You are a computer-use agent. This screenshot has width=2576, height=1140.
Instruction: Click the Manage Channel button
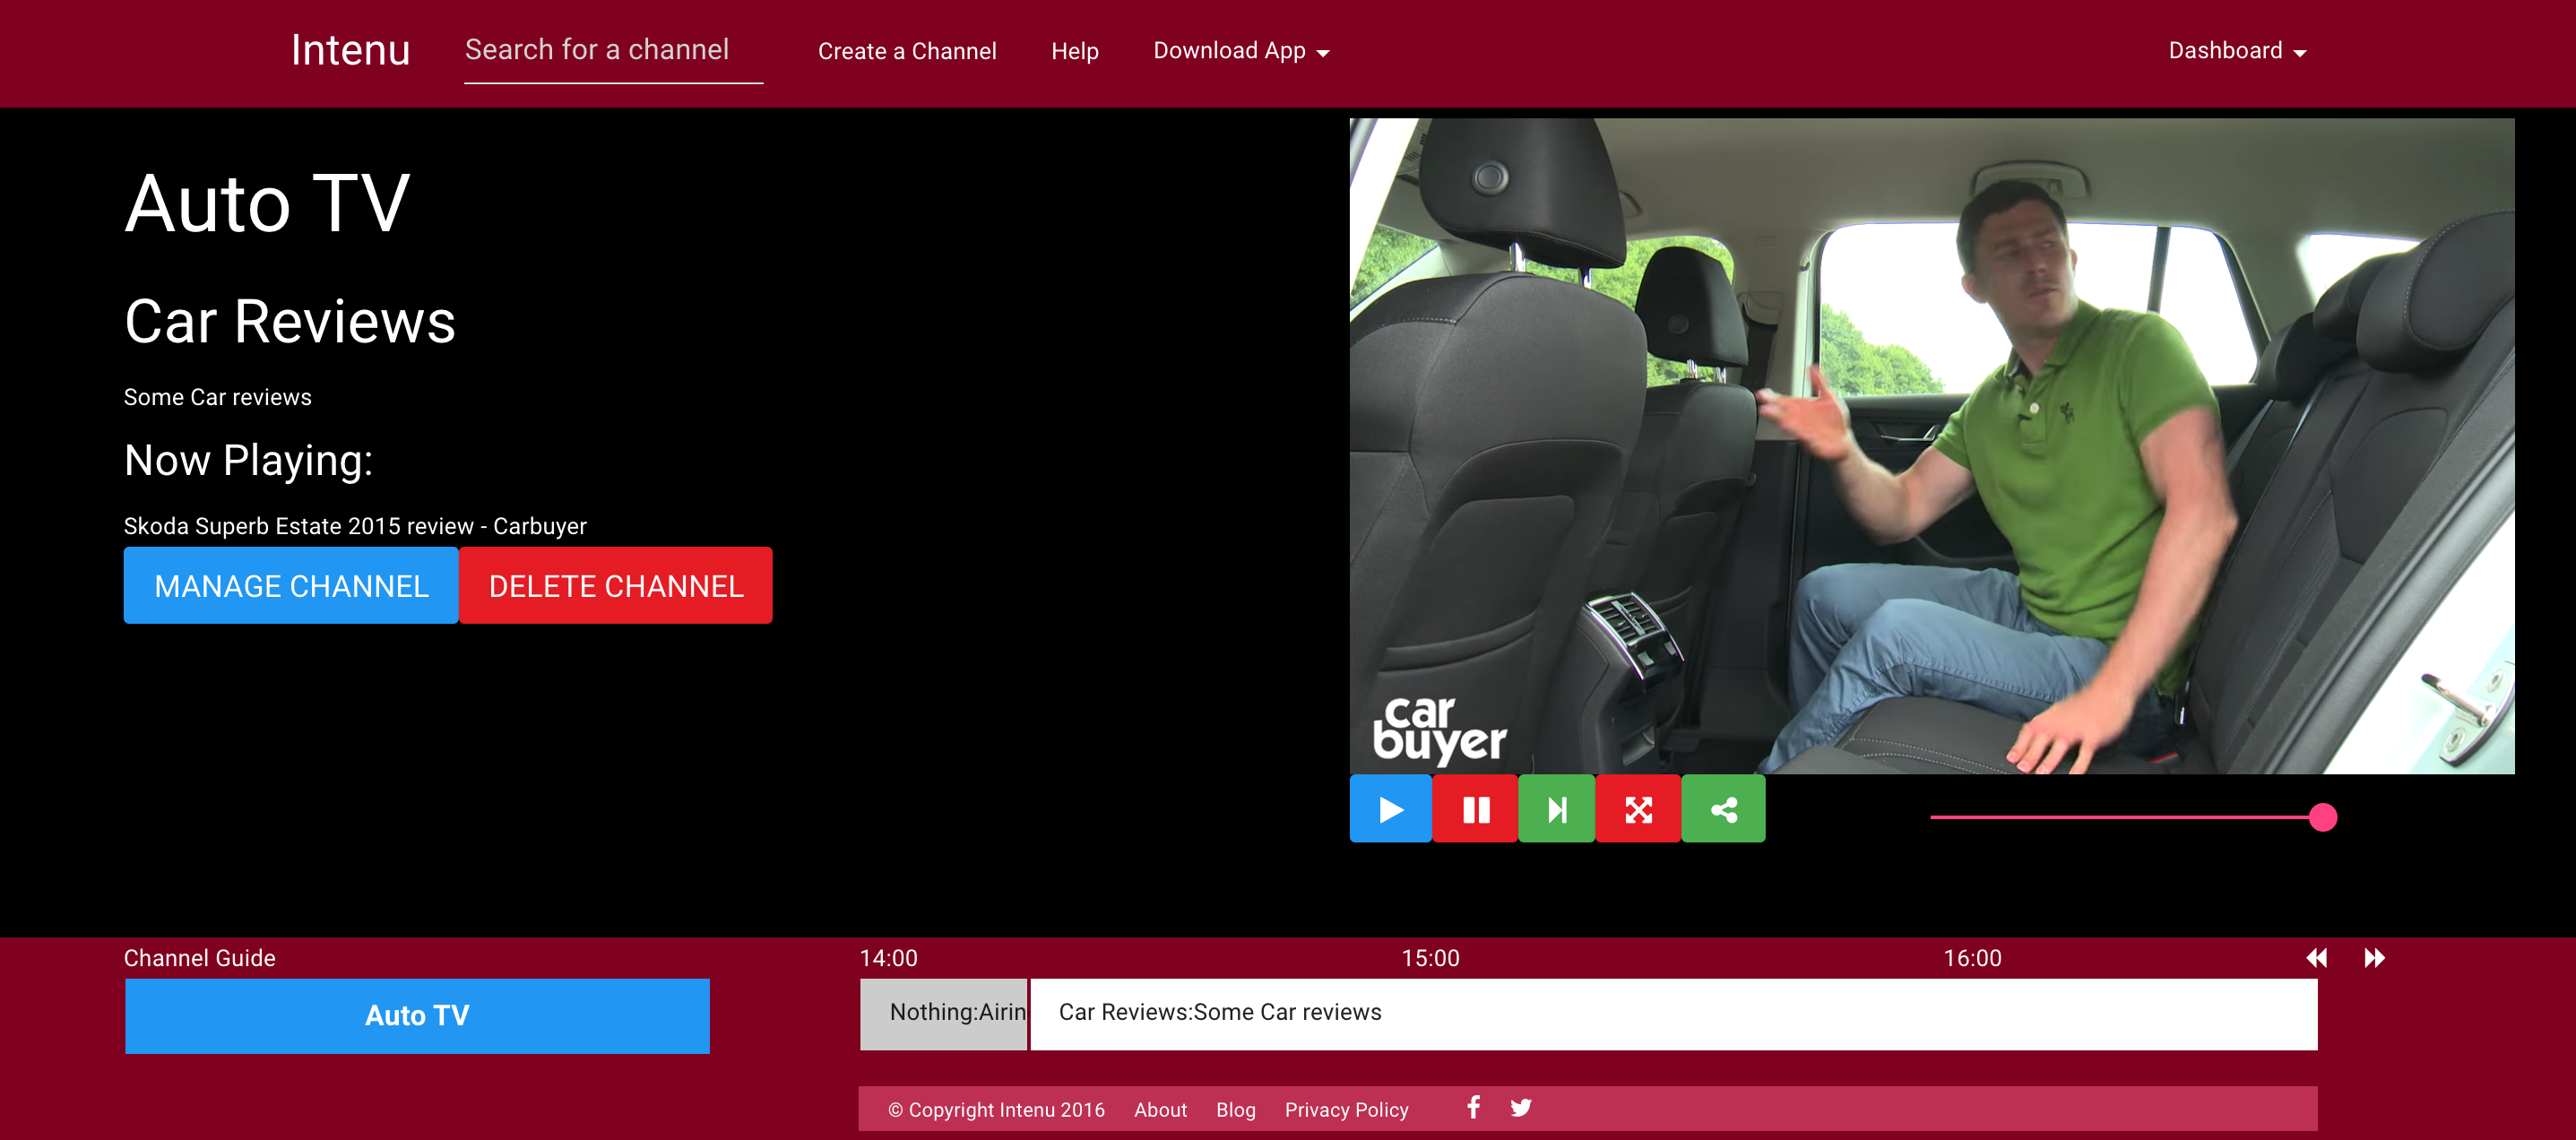(291, 586)
